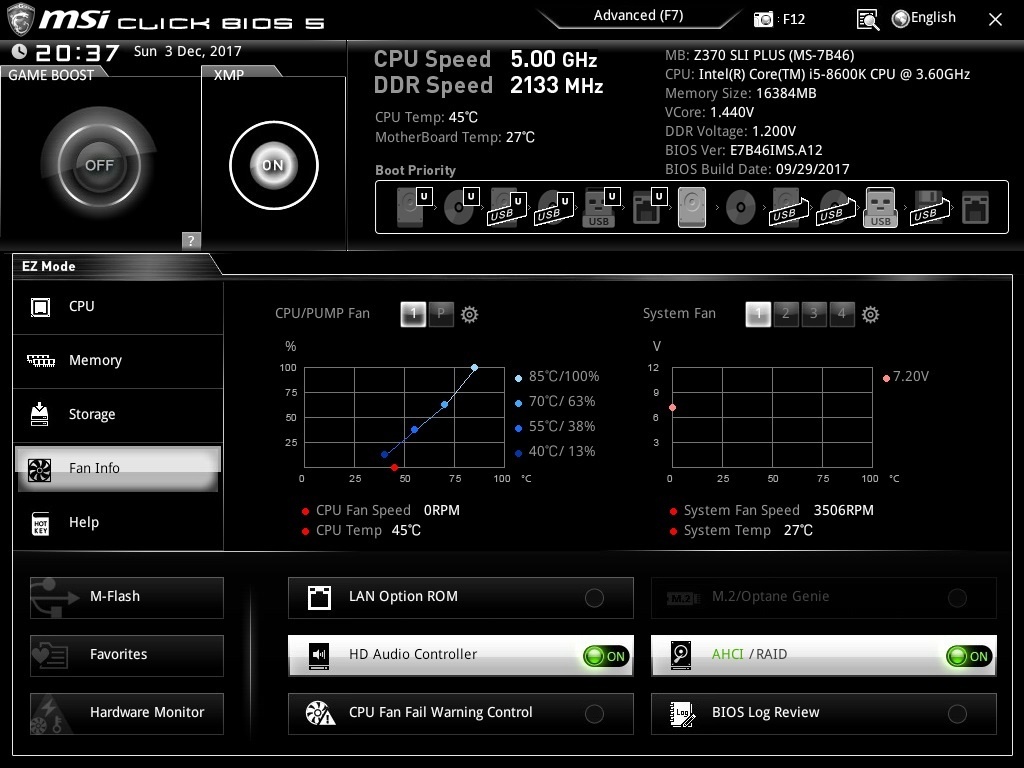Enable LAN Option ROM

pyautogui.click(x=460, y=598)
